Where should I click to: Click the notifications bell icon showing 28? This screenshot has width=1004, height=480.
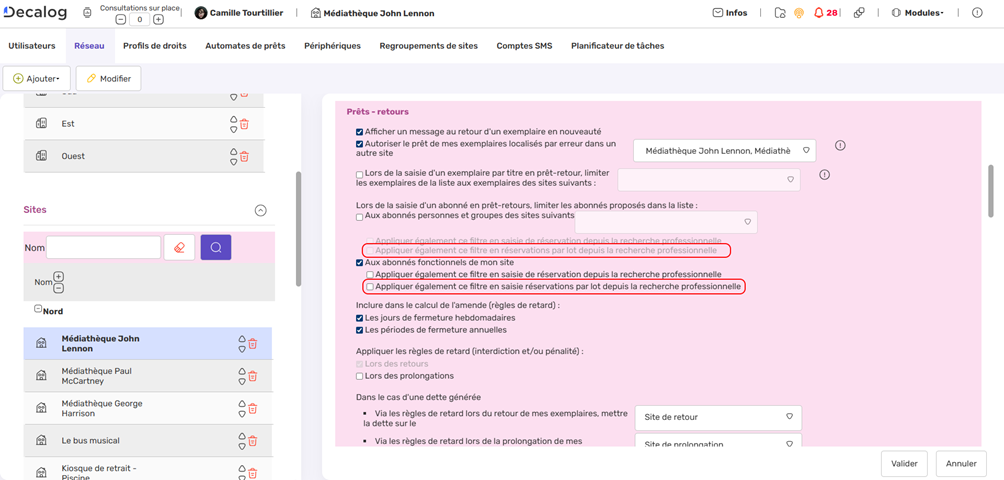[x=819, y=13]
